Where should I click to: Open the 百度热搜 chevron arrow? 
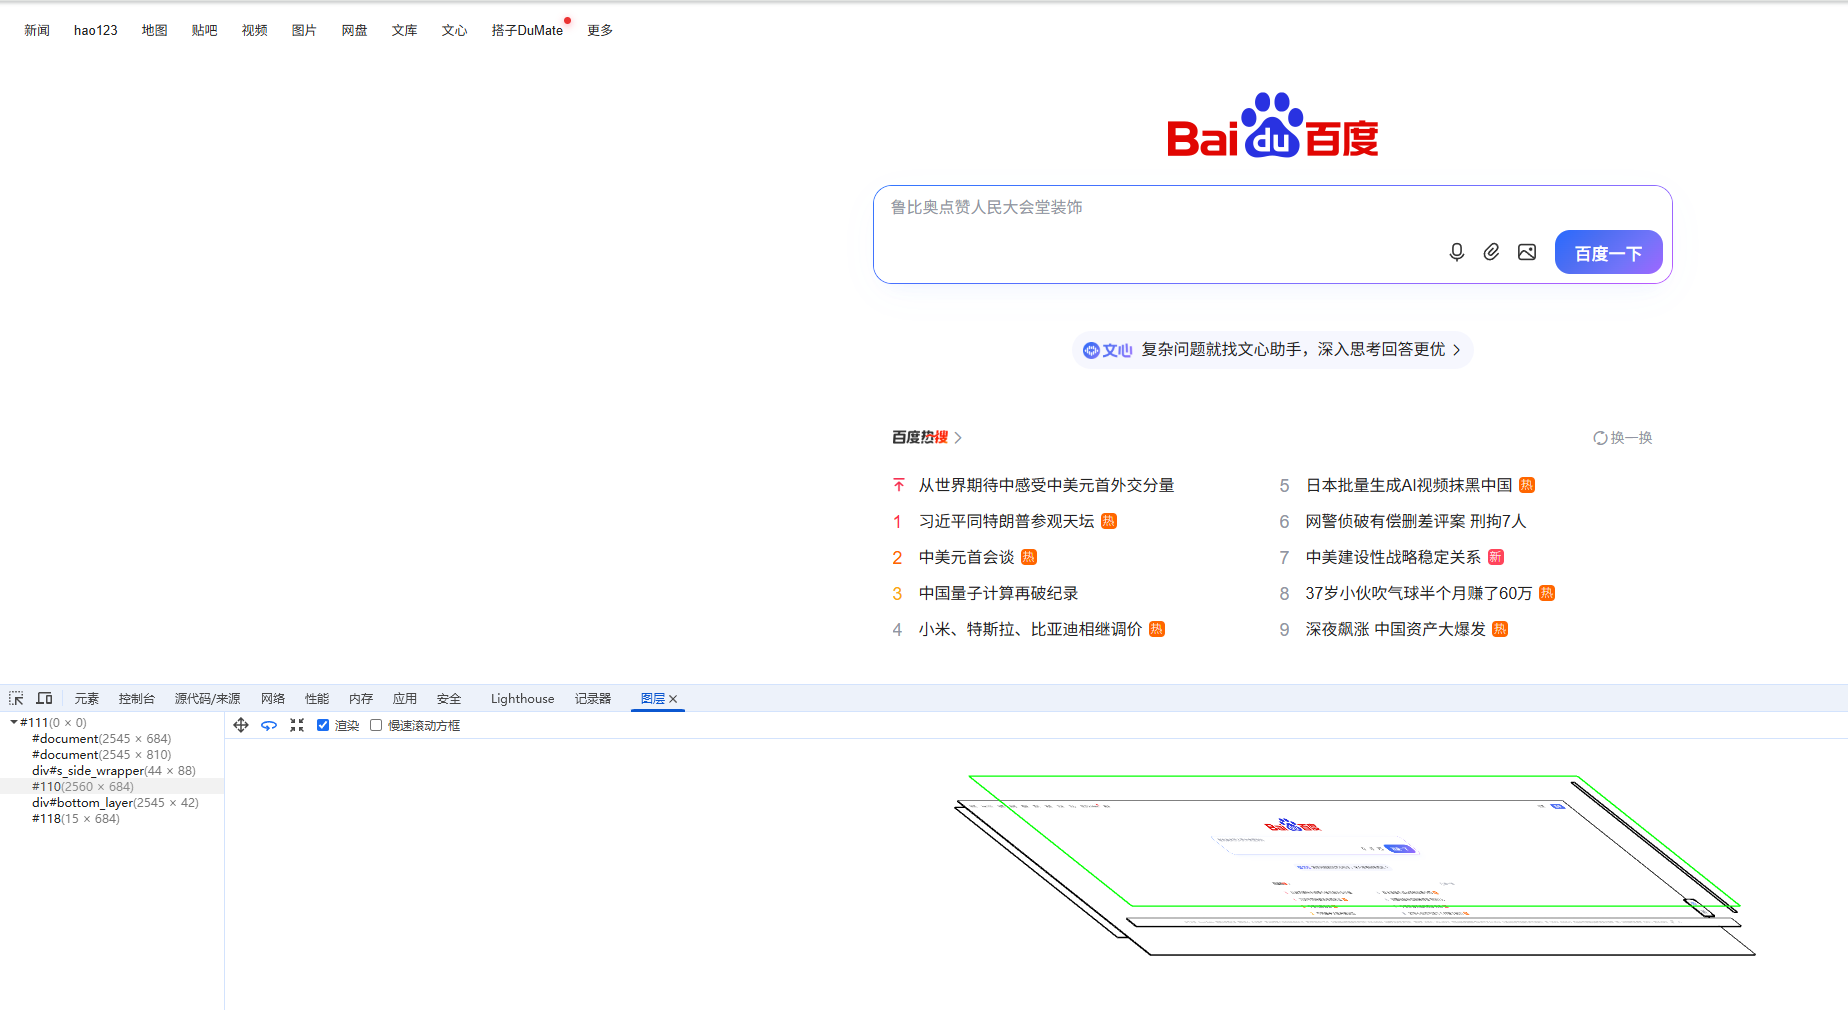point(958,438)
